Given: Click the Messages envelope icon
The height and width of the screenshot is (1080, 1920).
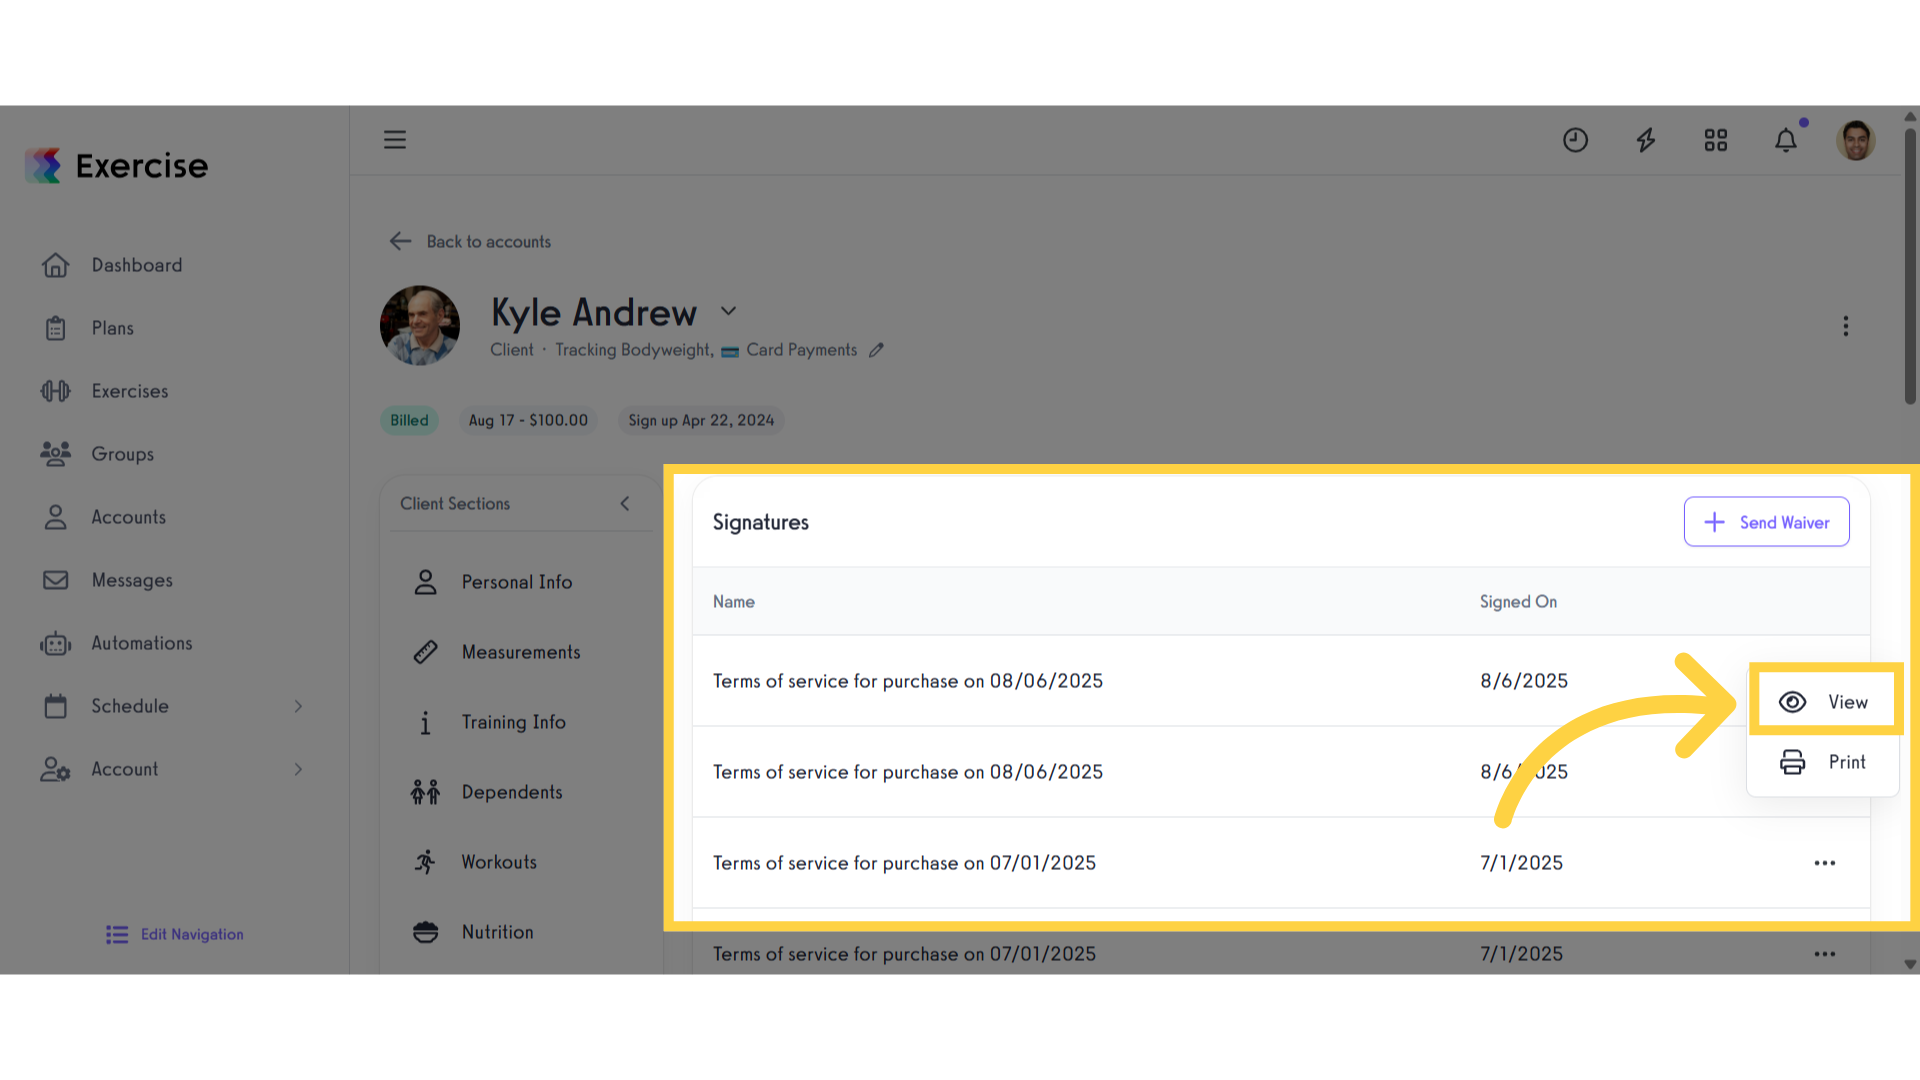Looking at the screenshot, I should 56,580.
